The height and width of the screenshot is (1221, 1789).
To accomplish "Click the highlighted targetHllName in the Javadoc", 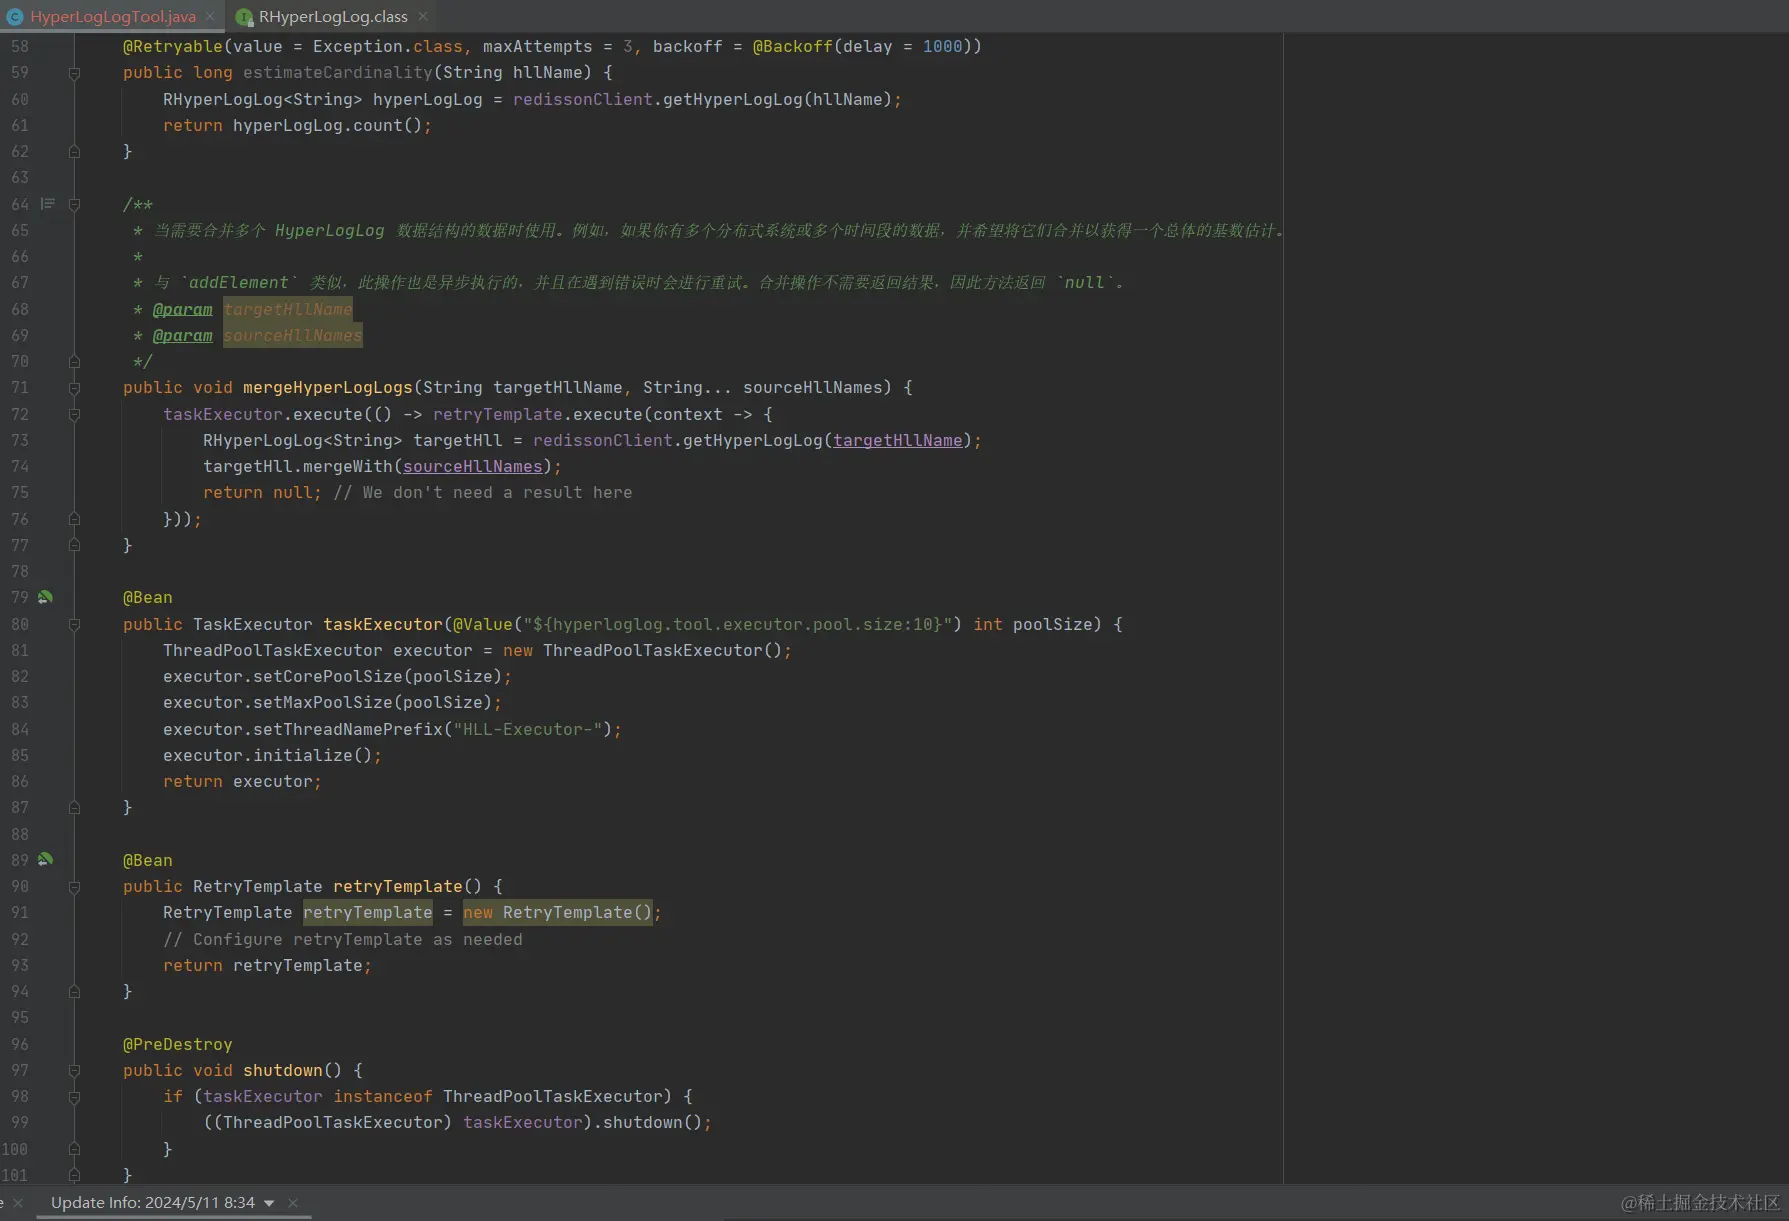I will pos(287,309).
